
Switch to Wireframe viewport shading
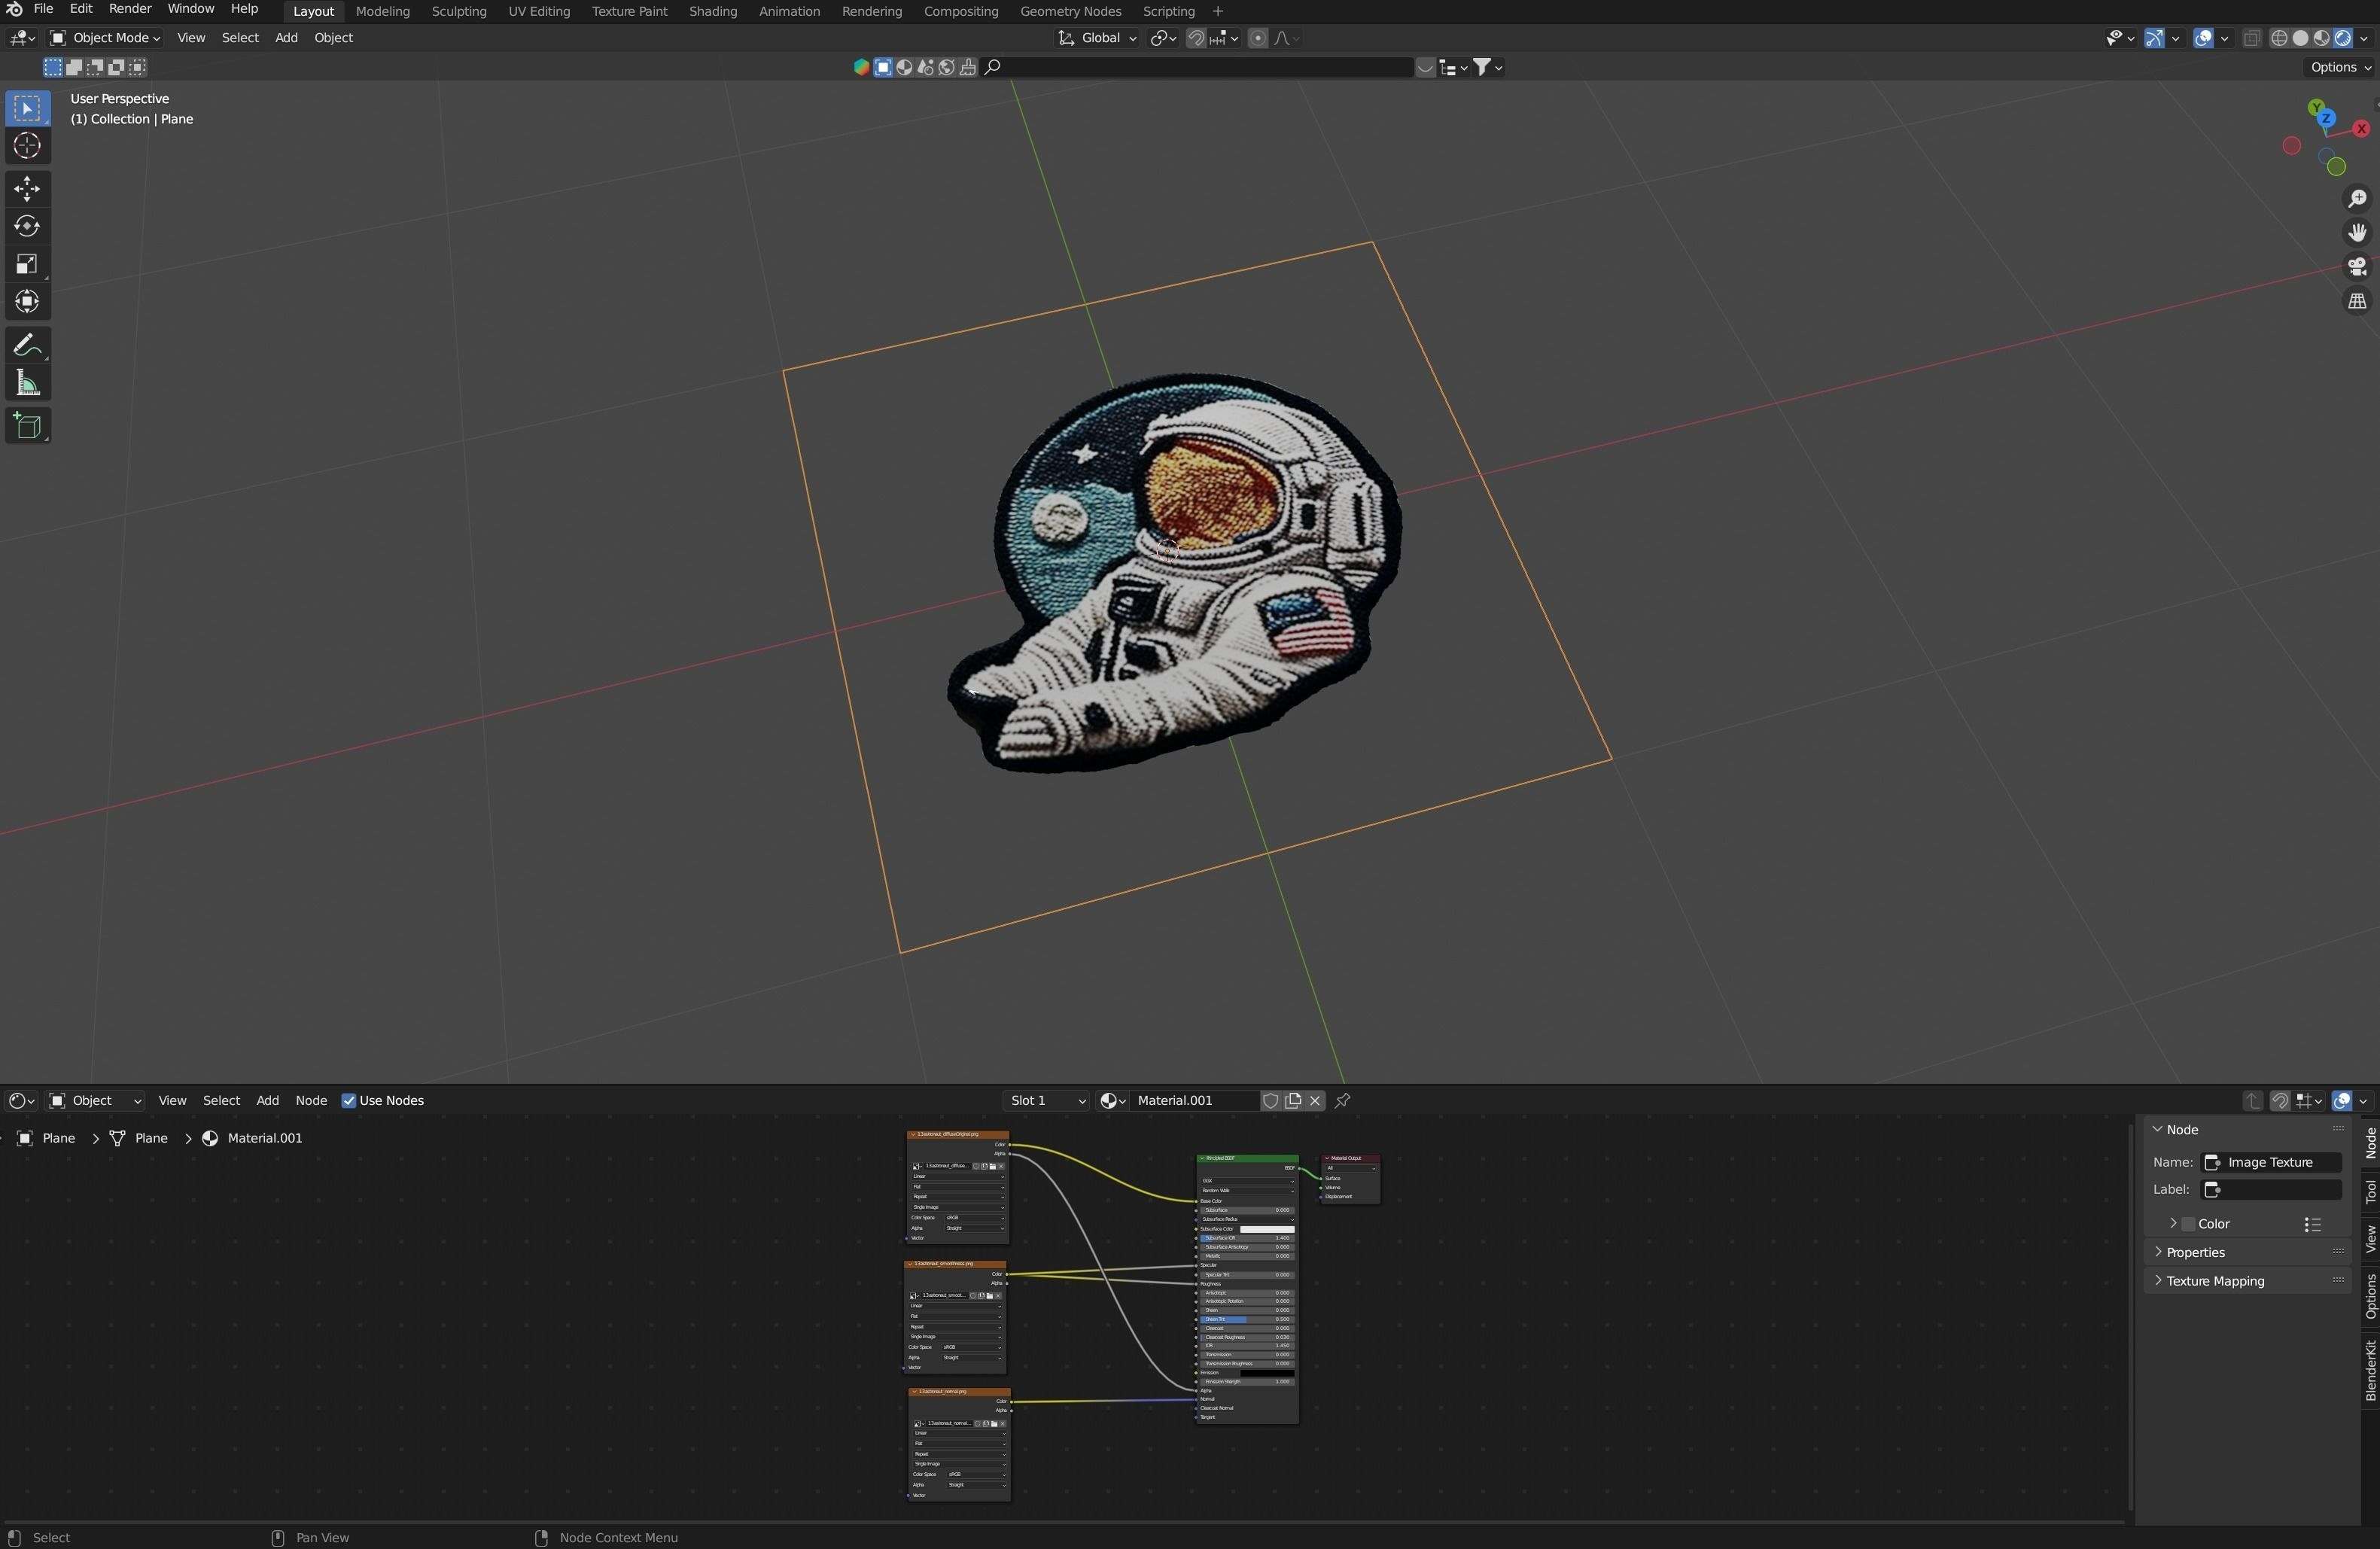coord(2279,38)
